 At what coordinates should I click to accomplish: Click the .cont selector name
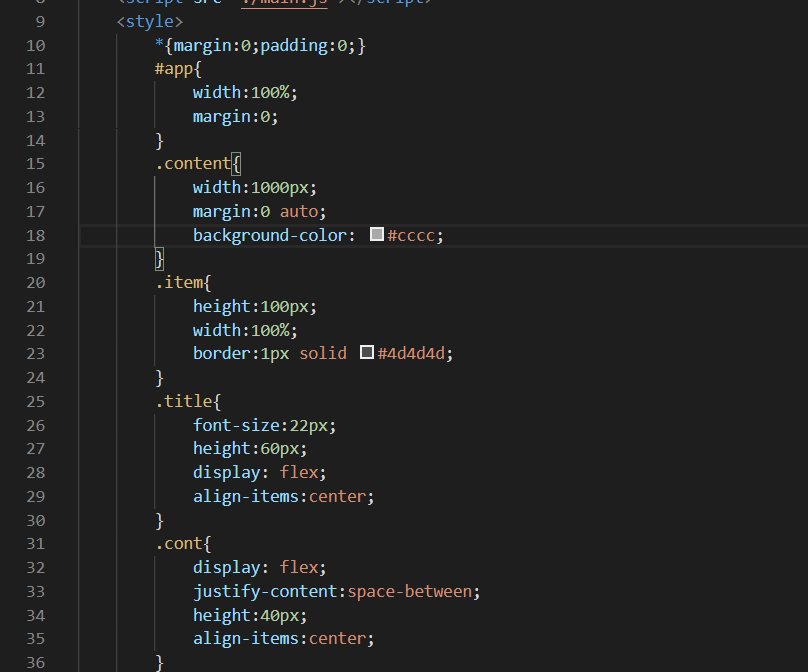[x=176, y=543]
